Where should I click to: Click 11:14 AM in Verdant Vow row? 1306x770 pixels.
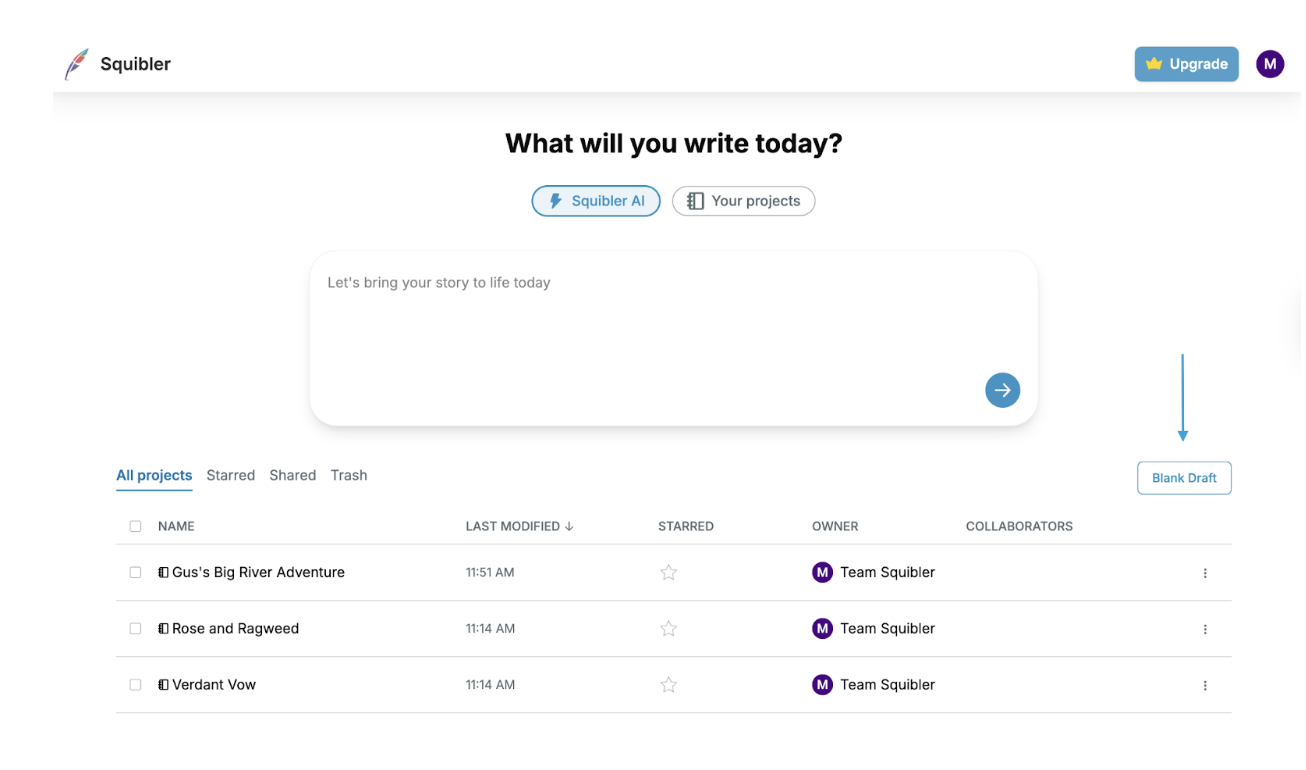[490, 684]
